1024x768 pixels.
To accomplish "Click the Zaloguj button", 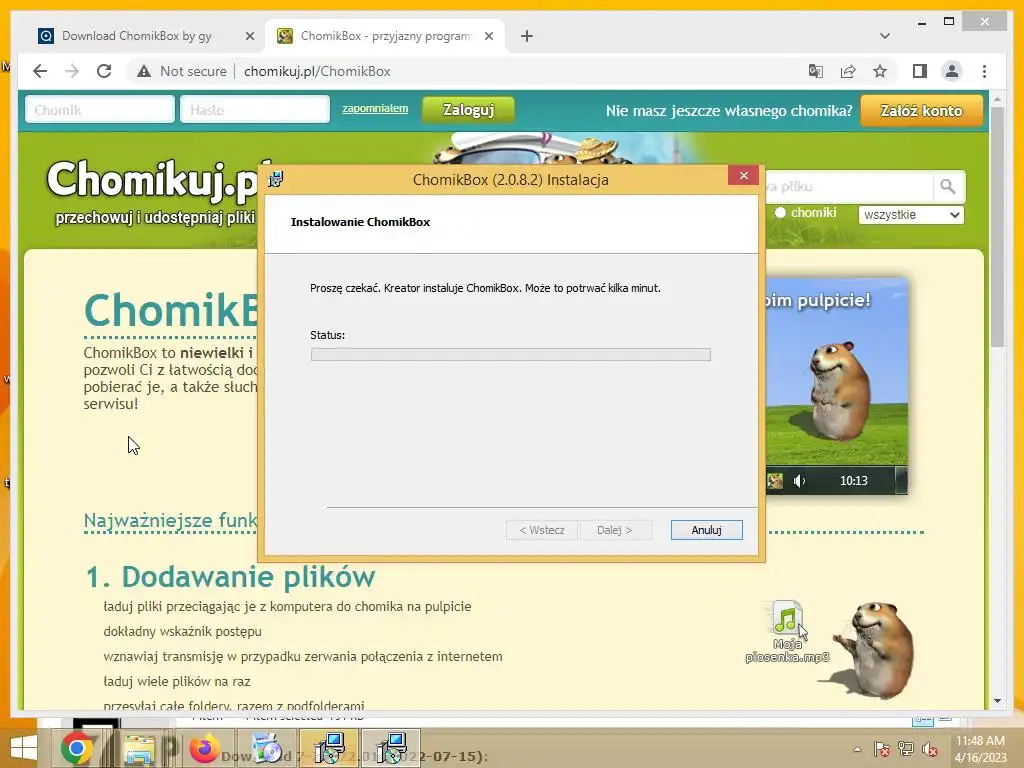I will pos(468,110).
